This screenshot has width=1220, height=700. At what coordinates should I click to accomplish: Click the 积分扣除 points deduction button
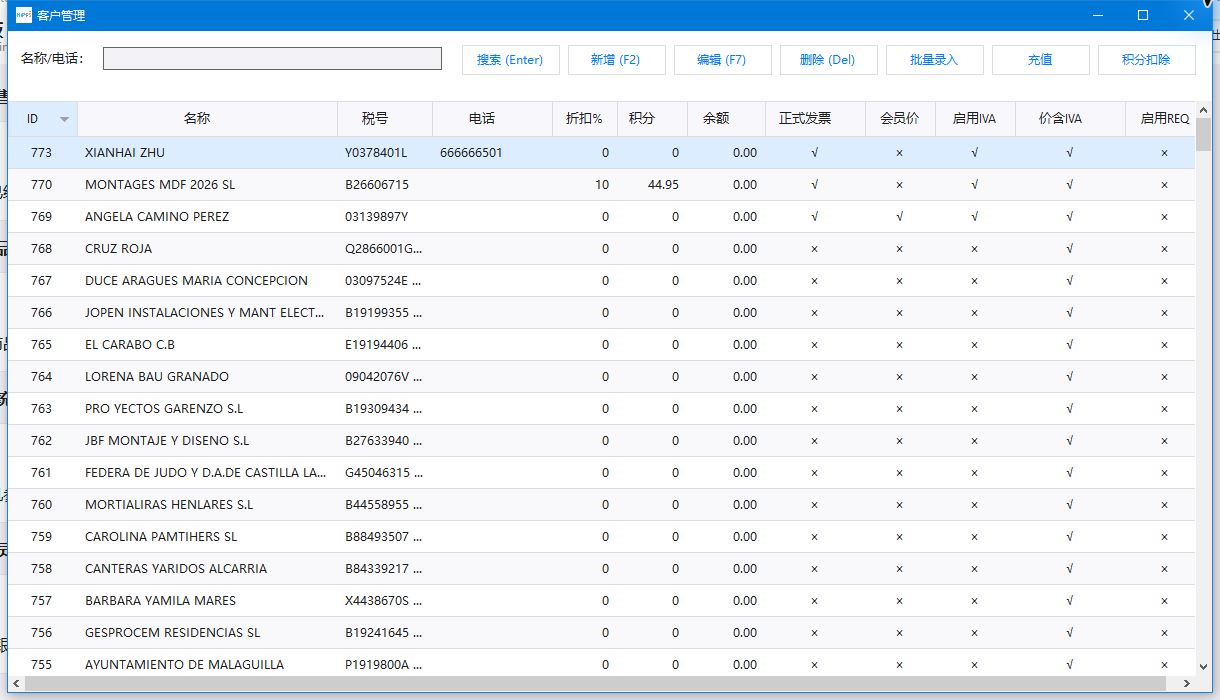point(1146,60)
